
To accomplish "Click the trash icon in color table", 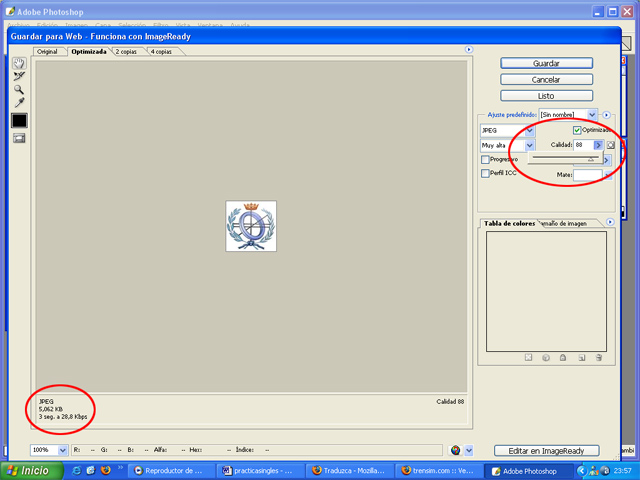I will 597,357.
